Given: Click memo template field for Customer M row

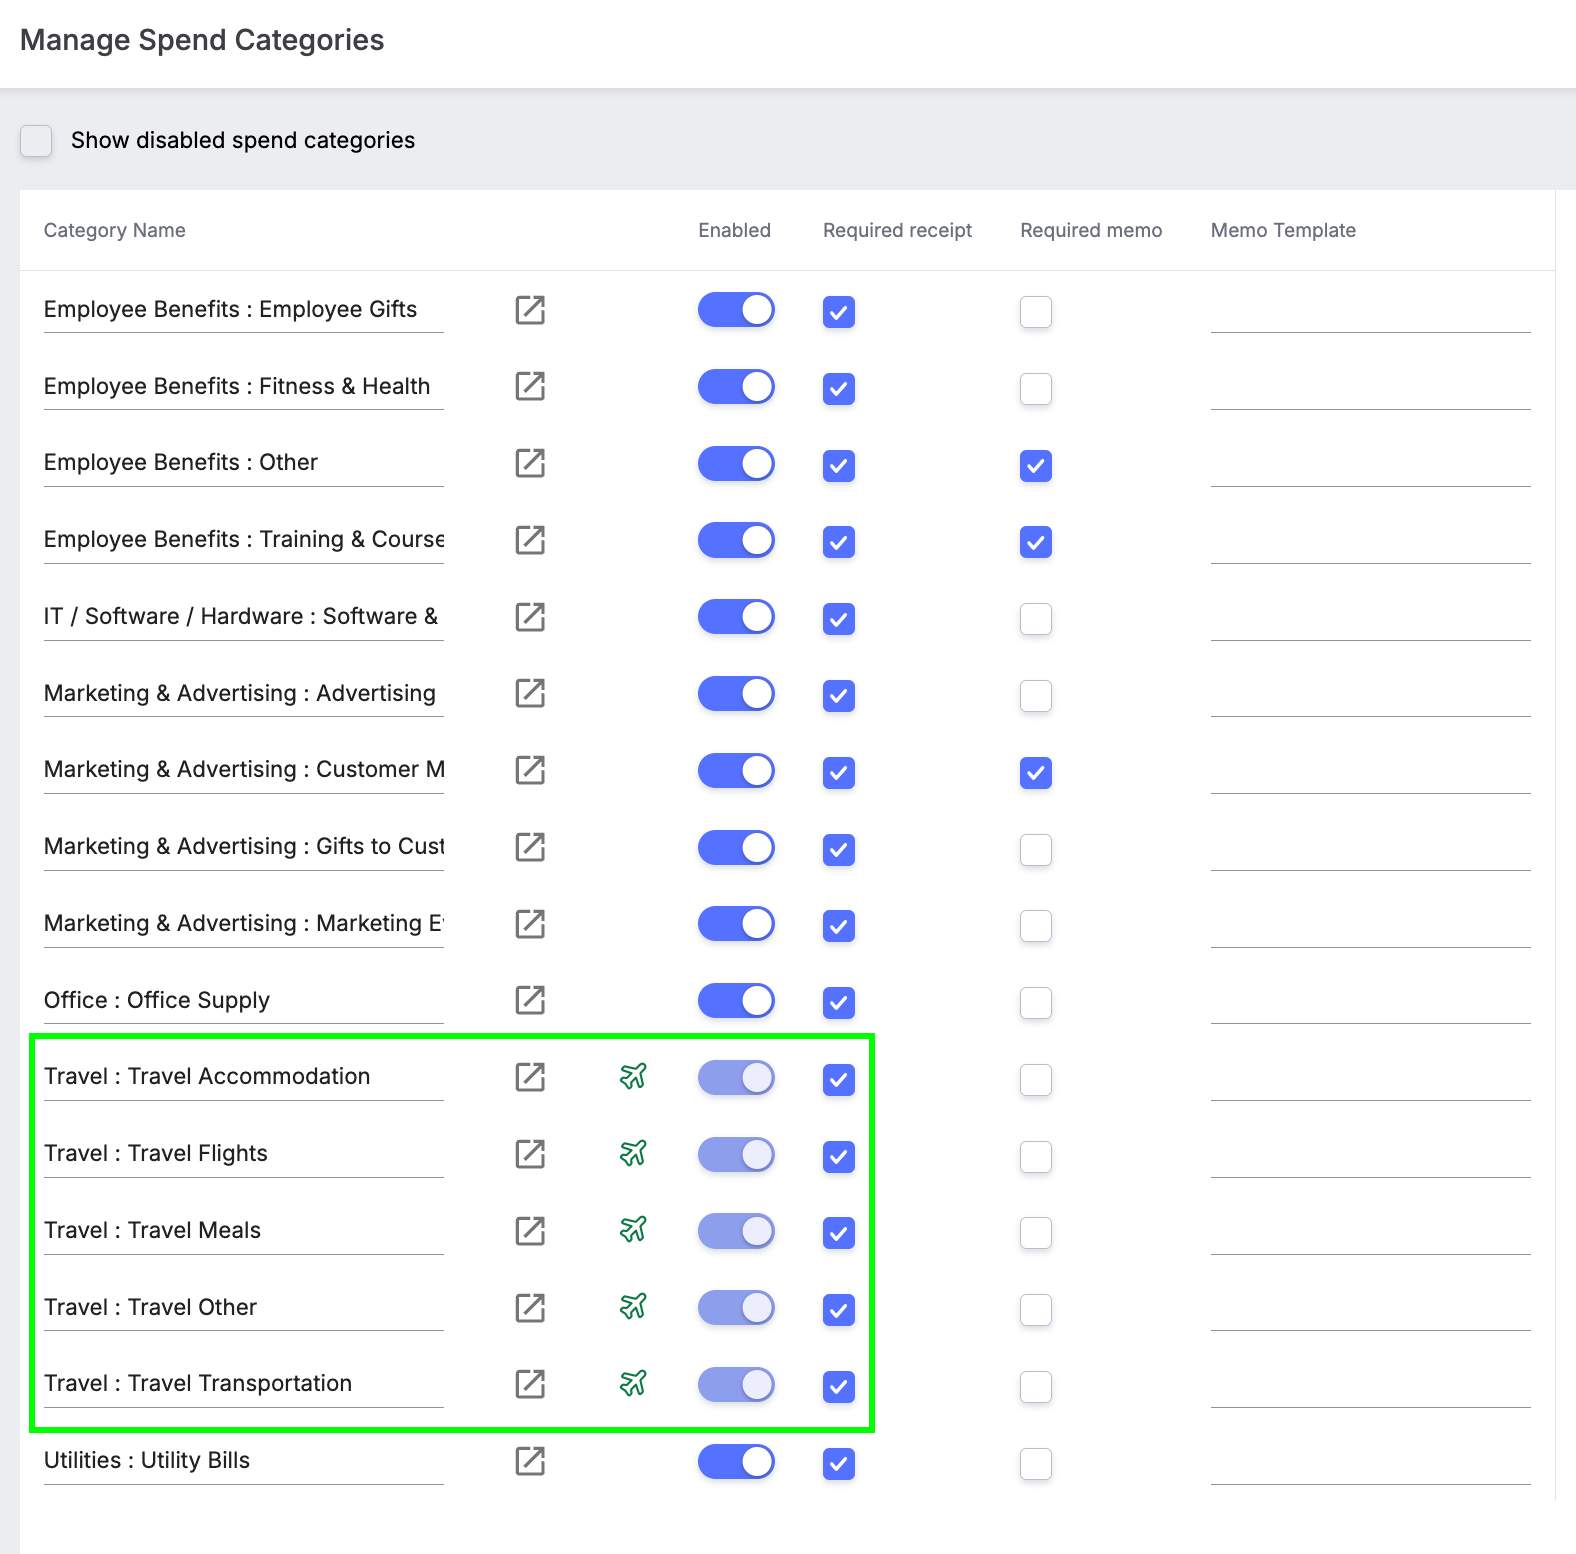Looking at the screenshot, I should (x=1371, y=772).
